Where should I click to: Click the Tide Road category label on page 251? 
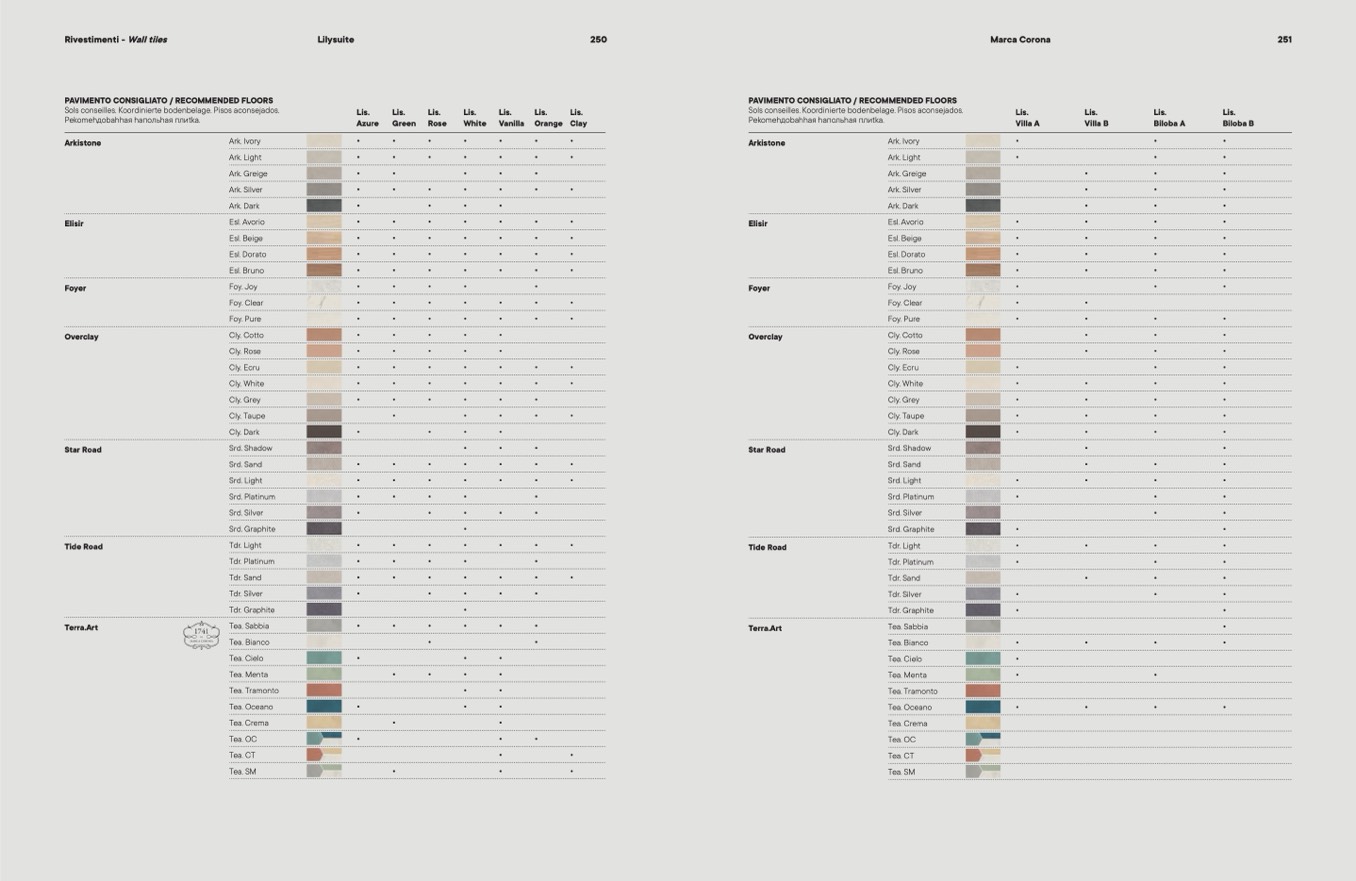[767, 547]
